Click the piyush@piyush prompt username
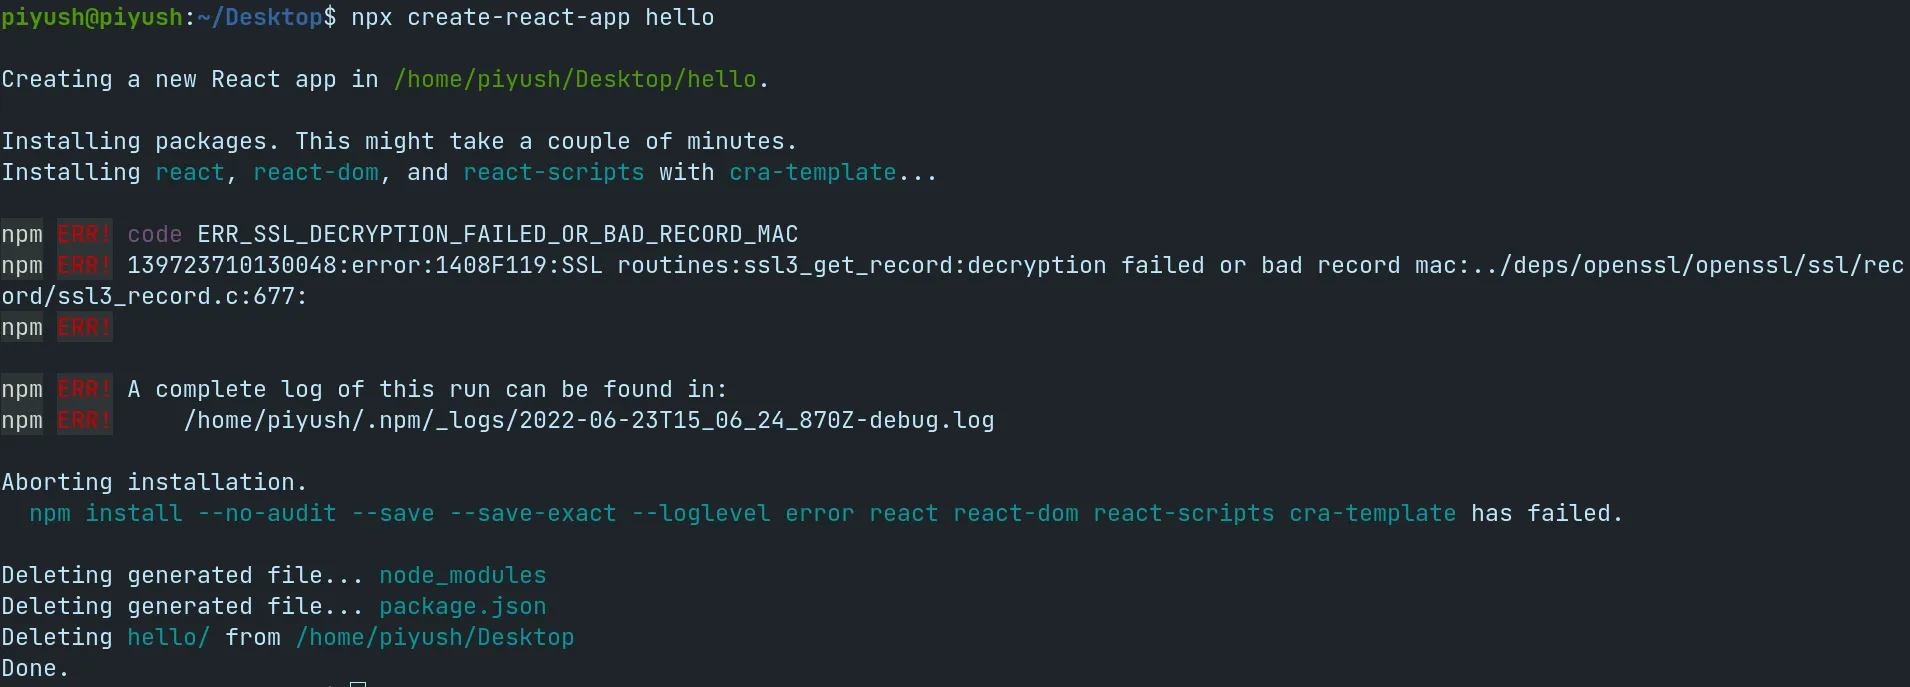This screenshot has height=687, width=1910. pos(92,17)
